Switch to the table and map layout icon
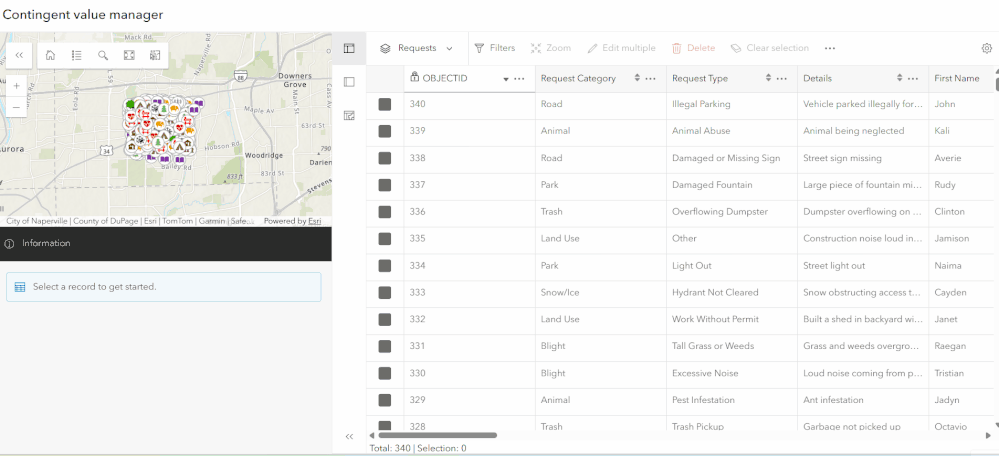Screen dimensions: 999x456 click(349, 48)
